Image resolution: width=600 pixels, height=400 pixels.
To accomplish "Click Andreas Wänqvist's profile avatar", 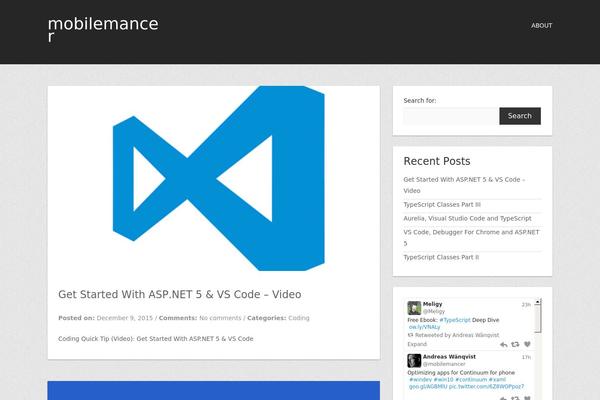I will point(413,360).
